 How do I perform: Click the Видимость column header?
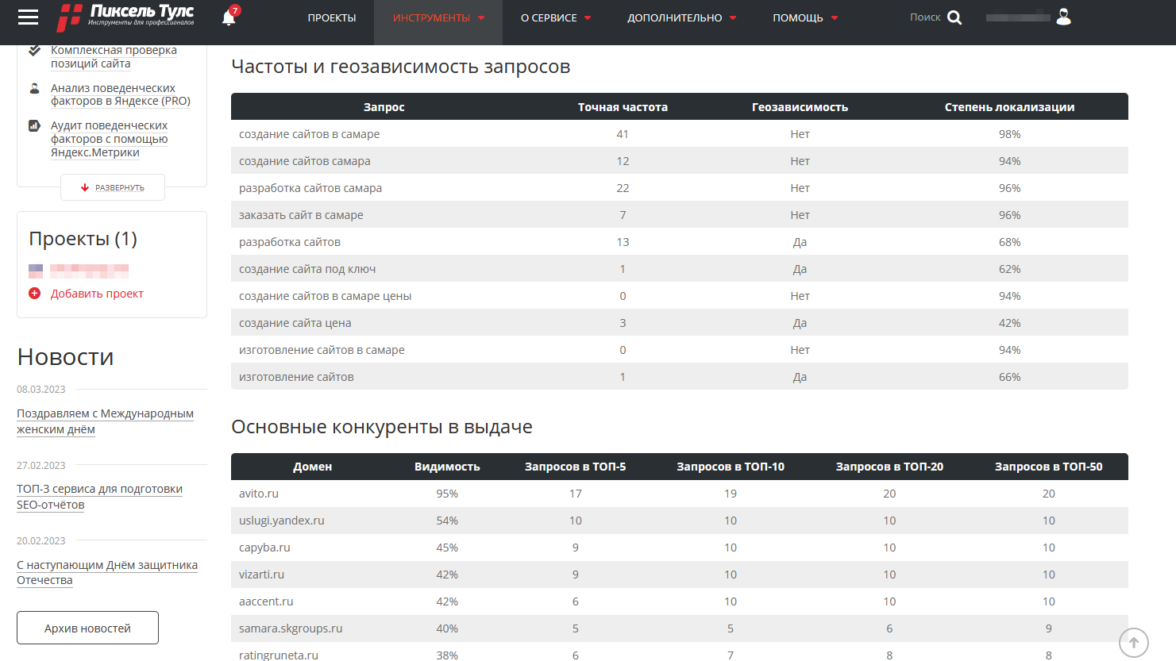click(x=447, y=467)
